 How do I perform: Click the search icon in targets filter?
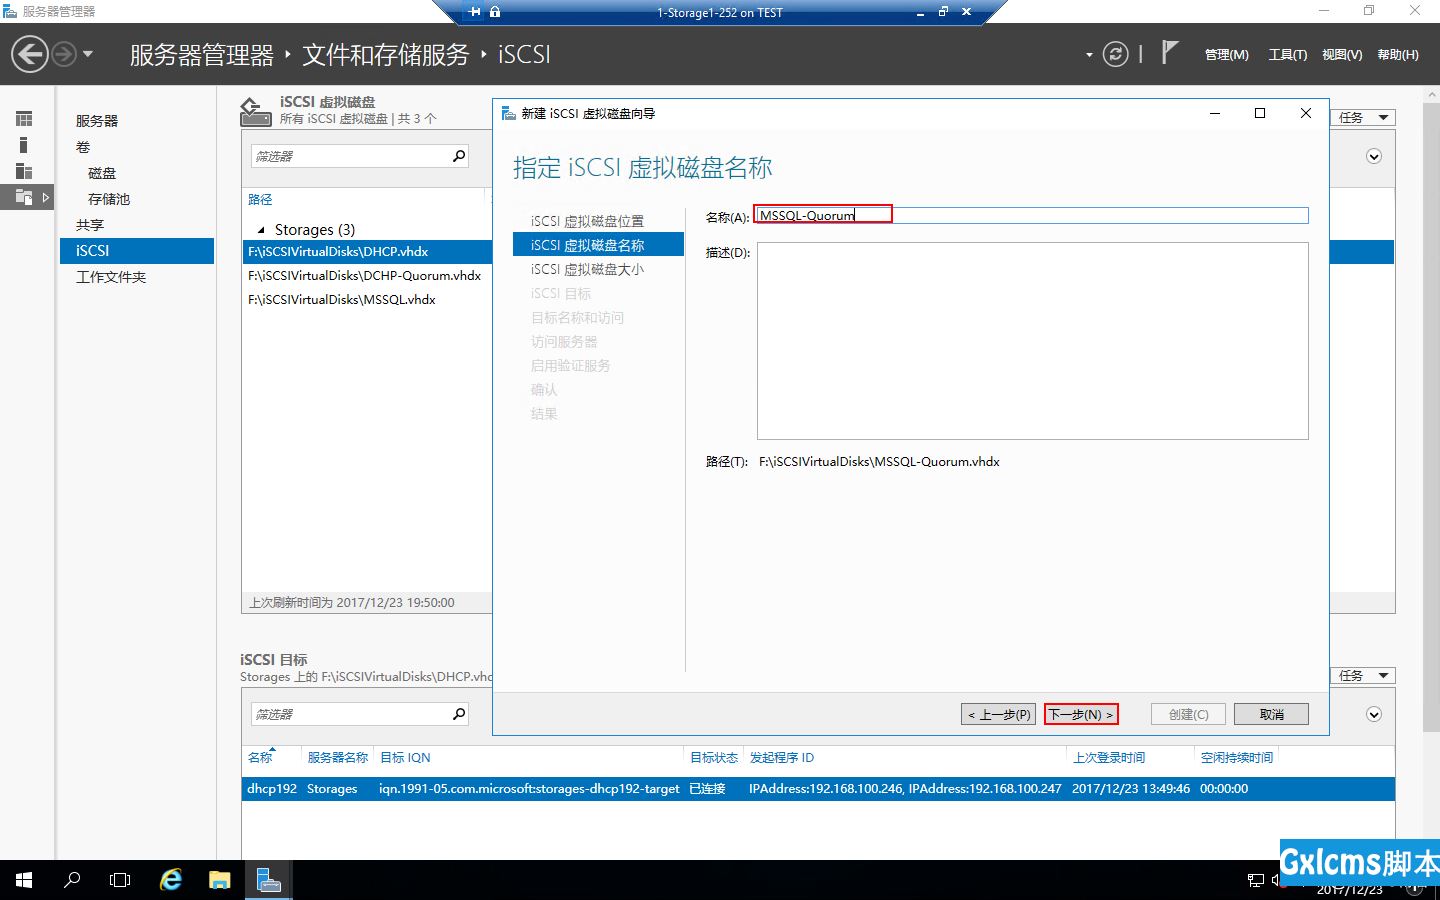459,714
